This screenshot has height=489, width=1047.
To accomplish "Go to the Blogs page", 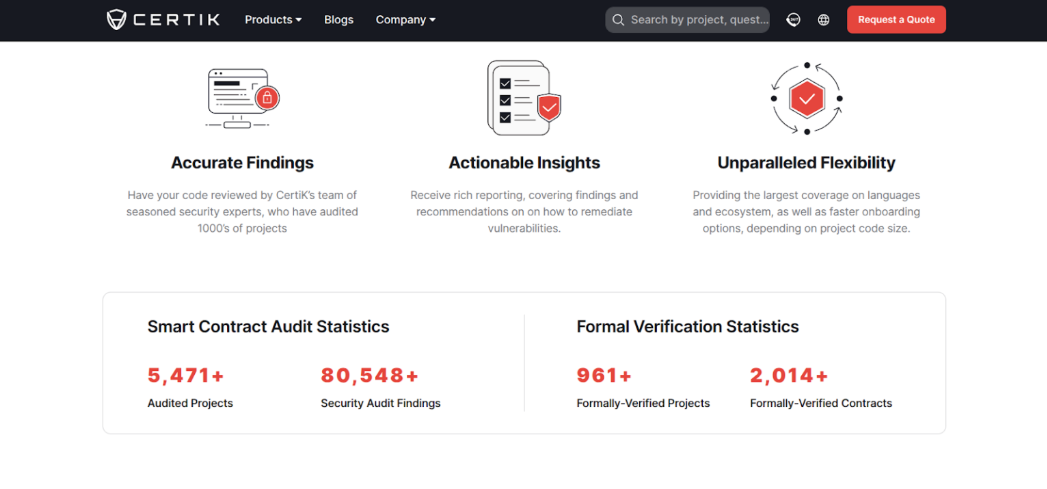I will tap(339, 20).
